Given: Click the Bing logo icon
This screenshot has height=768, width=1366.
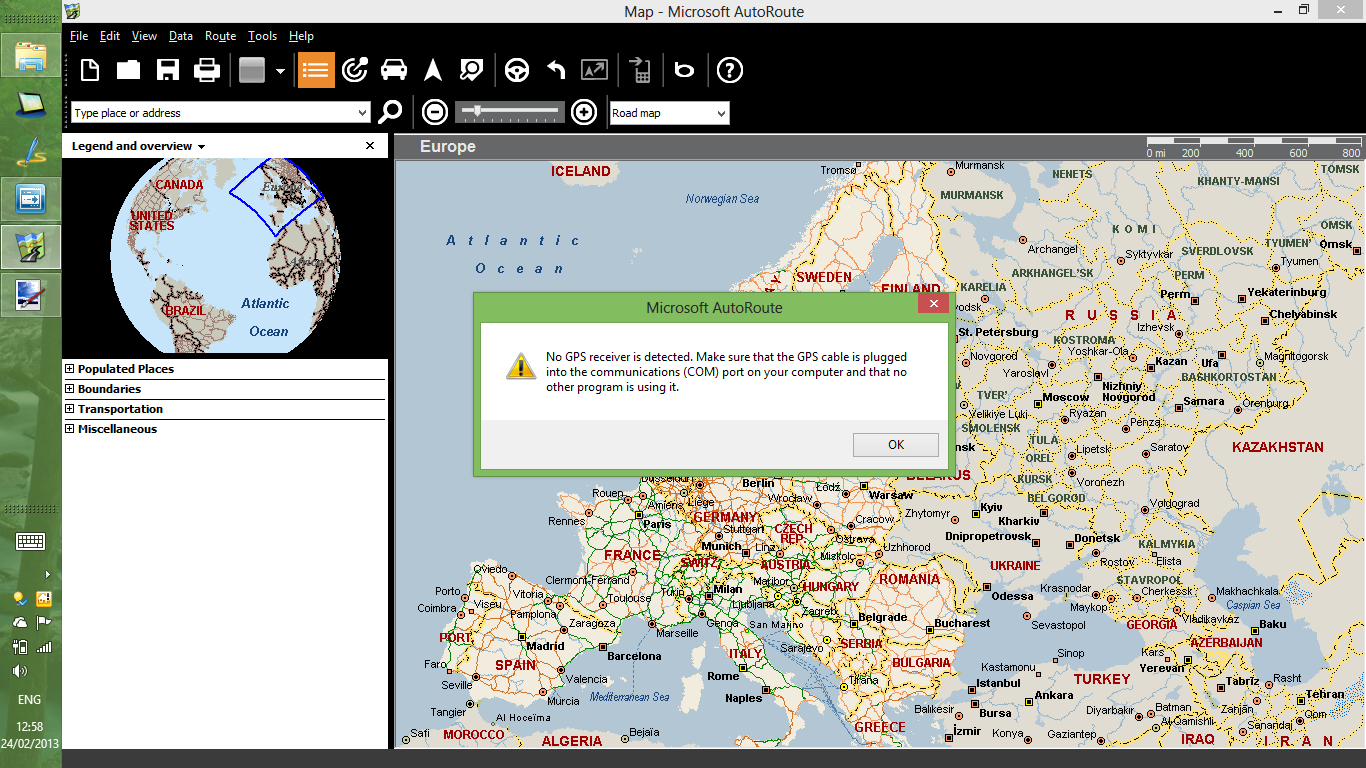Looking at the screenshot, I should tap(684, 70).
